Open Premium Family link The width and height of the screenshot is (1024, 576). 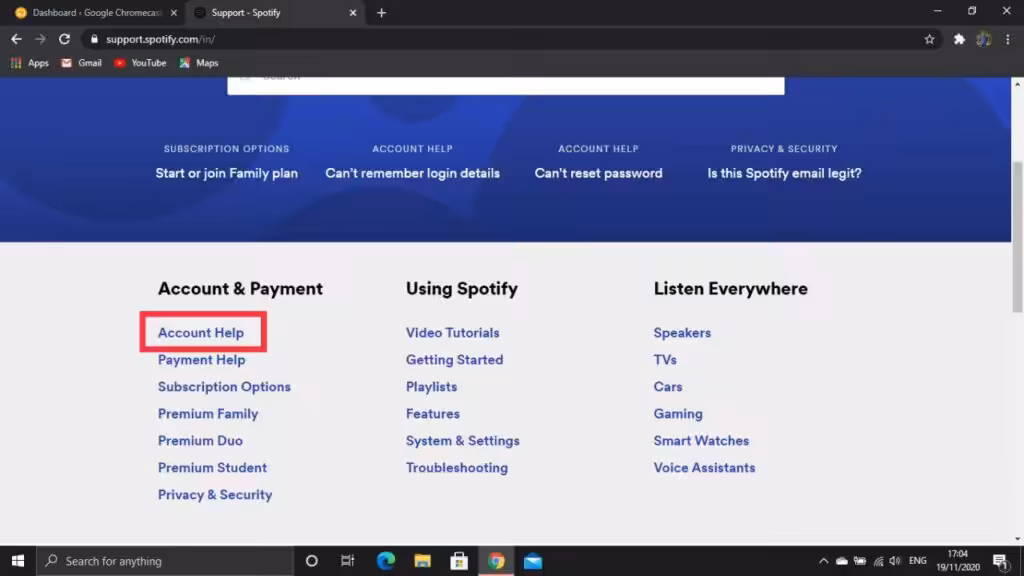[208, 413]
